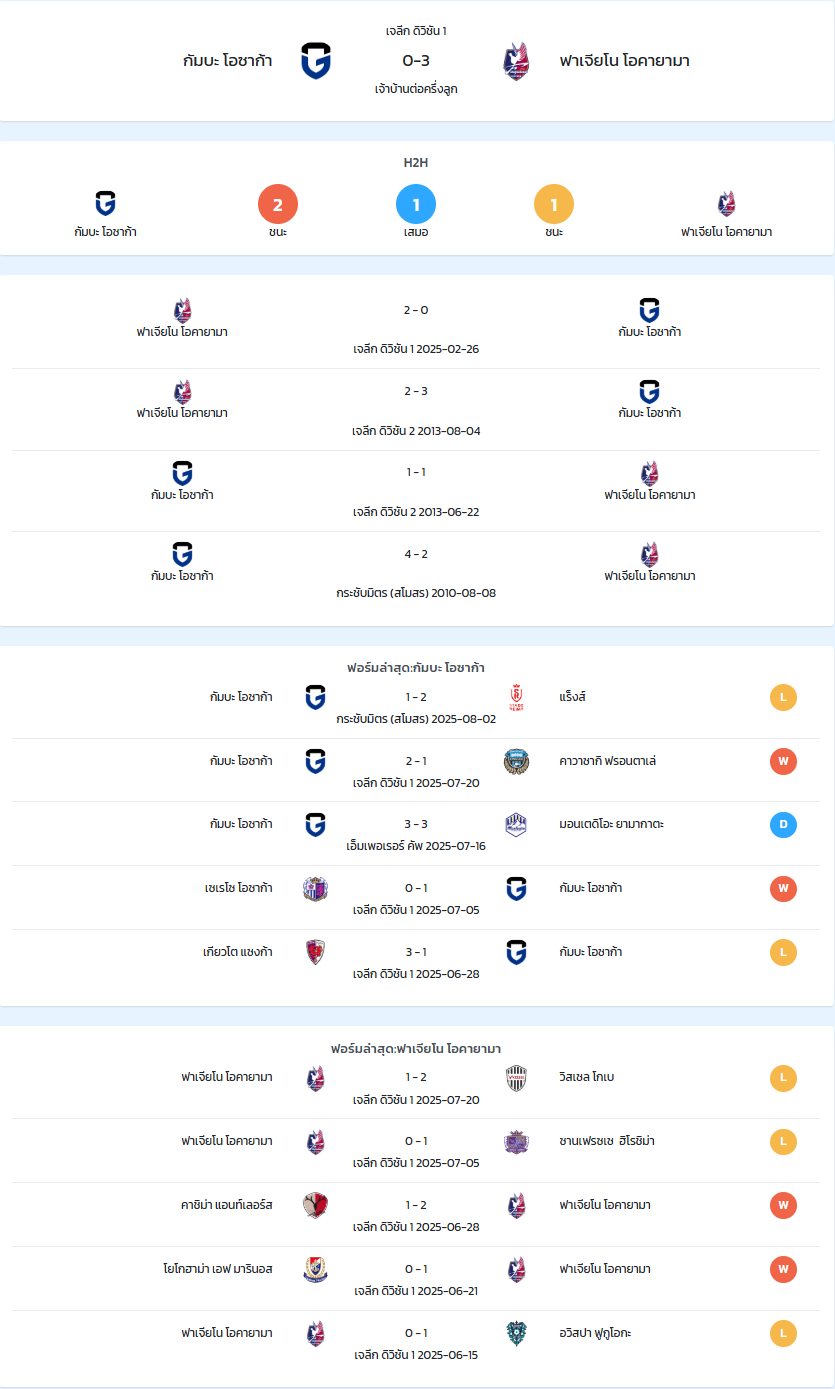835x1389 pixels.
Task: Open the Cerezo Osaka team crest
Action: click(316, 888)
